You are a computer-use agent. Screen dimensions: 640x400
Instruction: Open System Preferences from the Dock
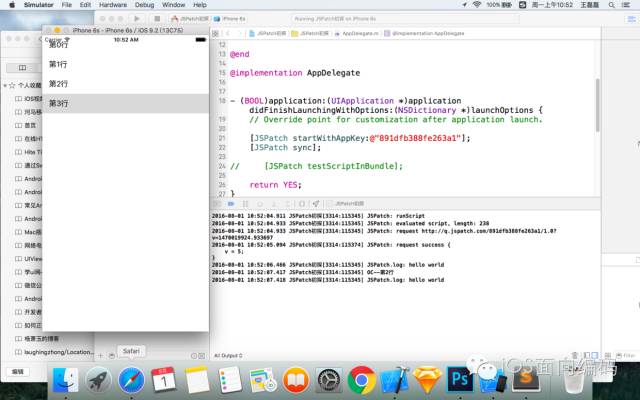pyautogui.click(x=329, y=380)
